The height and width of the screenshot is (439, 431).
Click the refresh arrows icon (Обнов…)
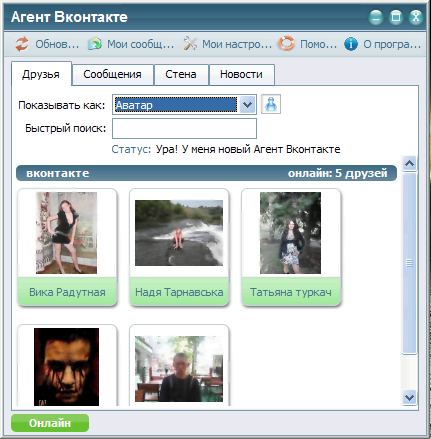[22, 44]
